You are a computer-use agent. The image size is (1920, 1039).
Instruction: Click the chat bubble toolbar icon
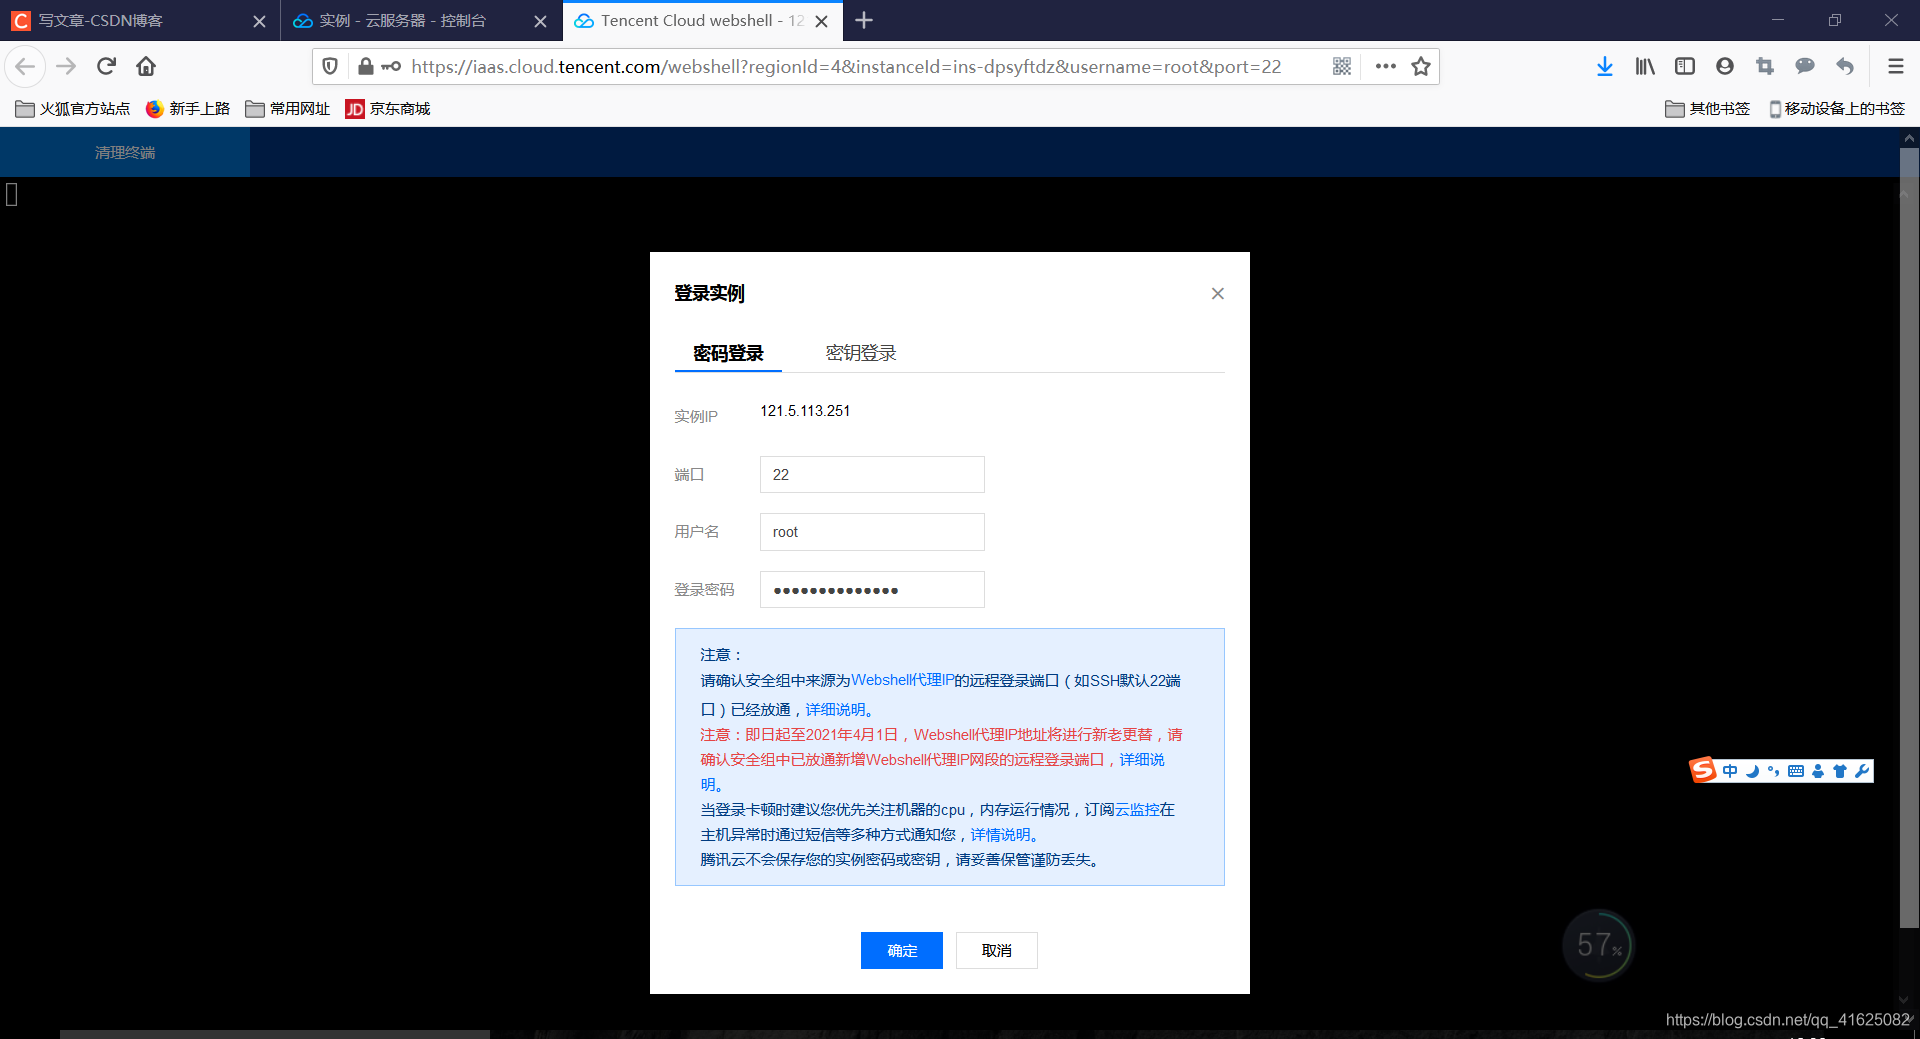1805,66
